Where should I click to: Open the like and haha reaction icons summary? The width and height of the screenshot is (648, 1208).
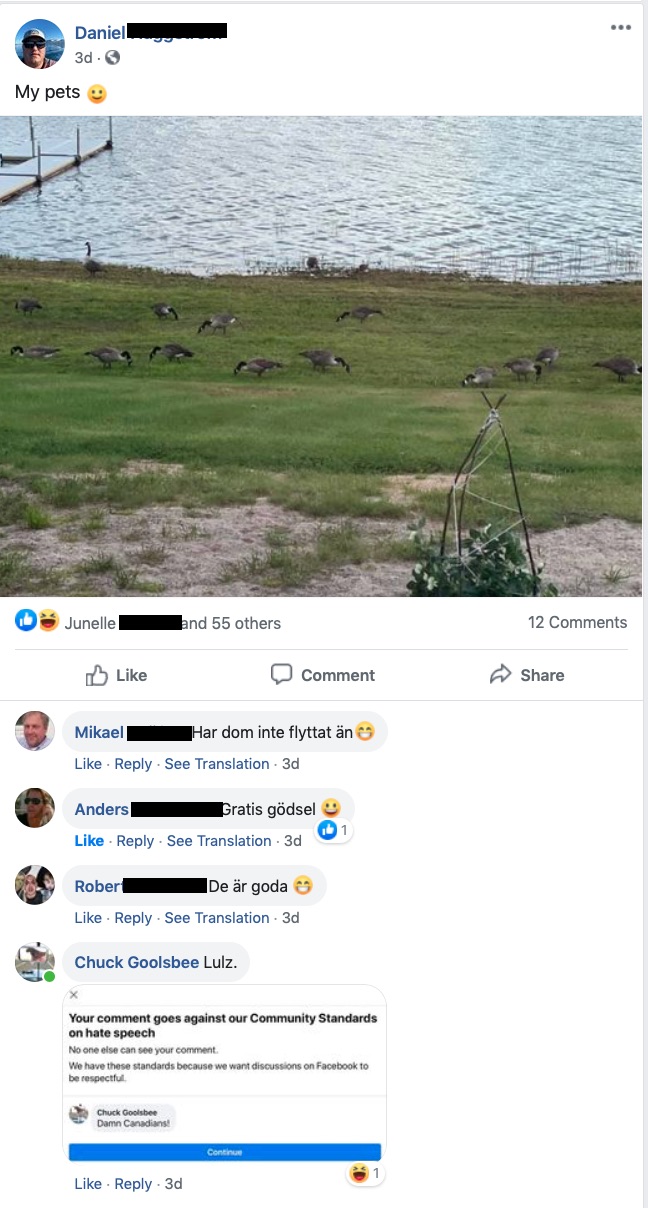coord(37,622)
